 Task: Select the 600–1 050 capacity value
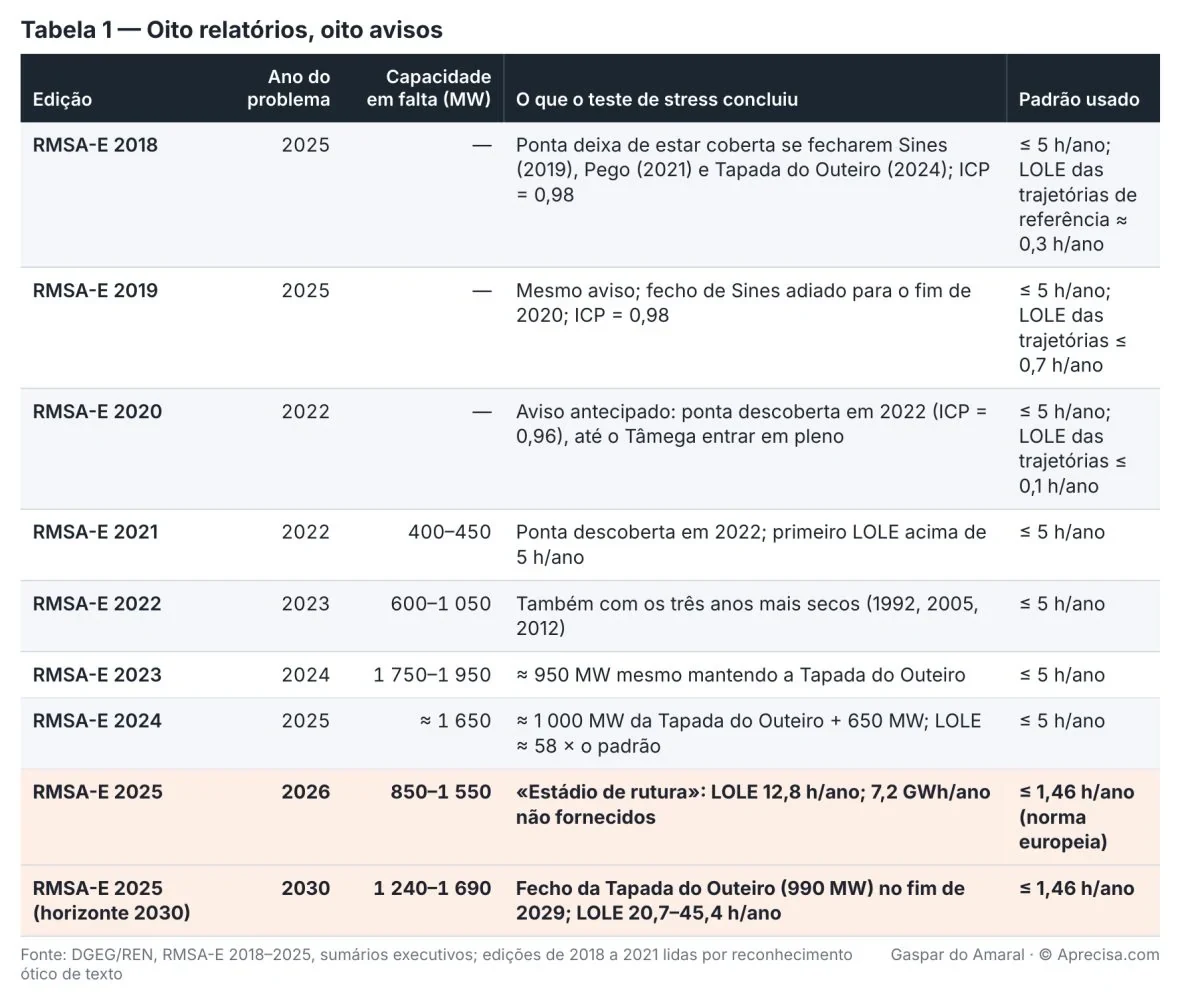(x=440, y=603)
